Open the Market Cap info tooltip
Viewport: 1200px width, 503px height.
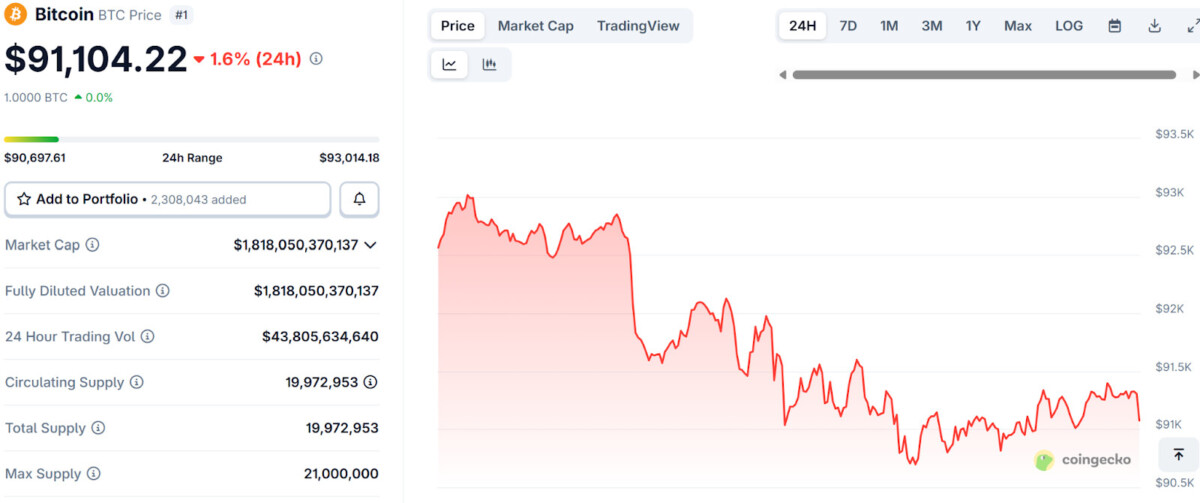[x=92, y=245]
